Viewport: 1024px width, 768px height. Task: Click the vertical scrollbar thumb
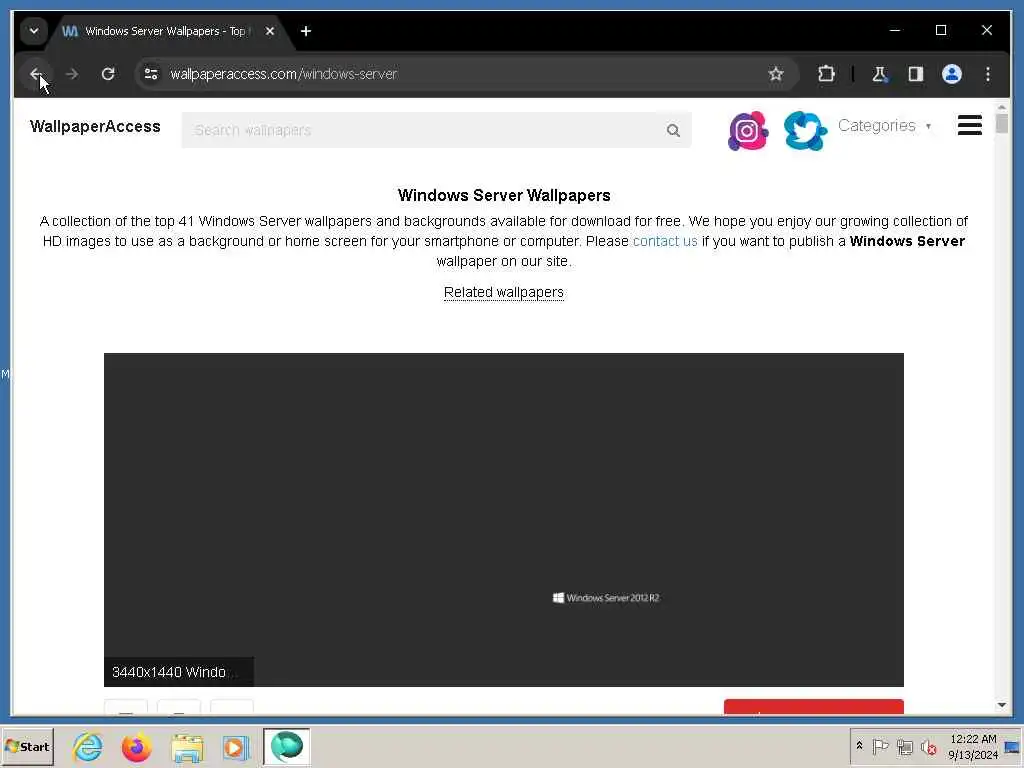tap(1002, 123)
